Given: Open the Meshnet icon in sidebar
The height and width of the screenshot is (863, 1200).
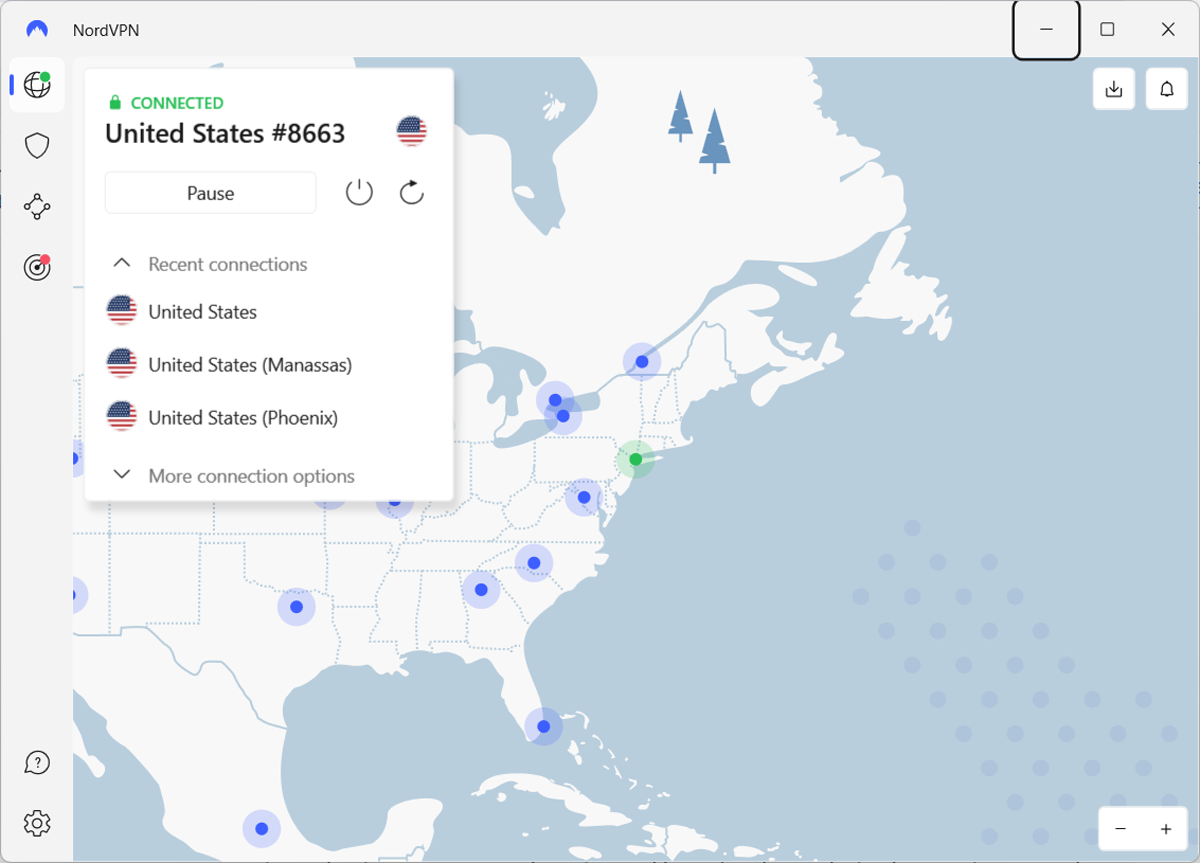Looking at the screenshot, I should 37,207.
